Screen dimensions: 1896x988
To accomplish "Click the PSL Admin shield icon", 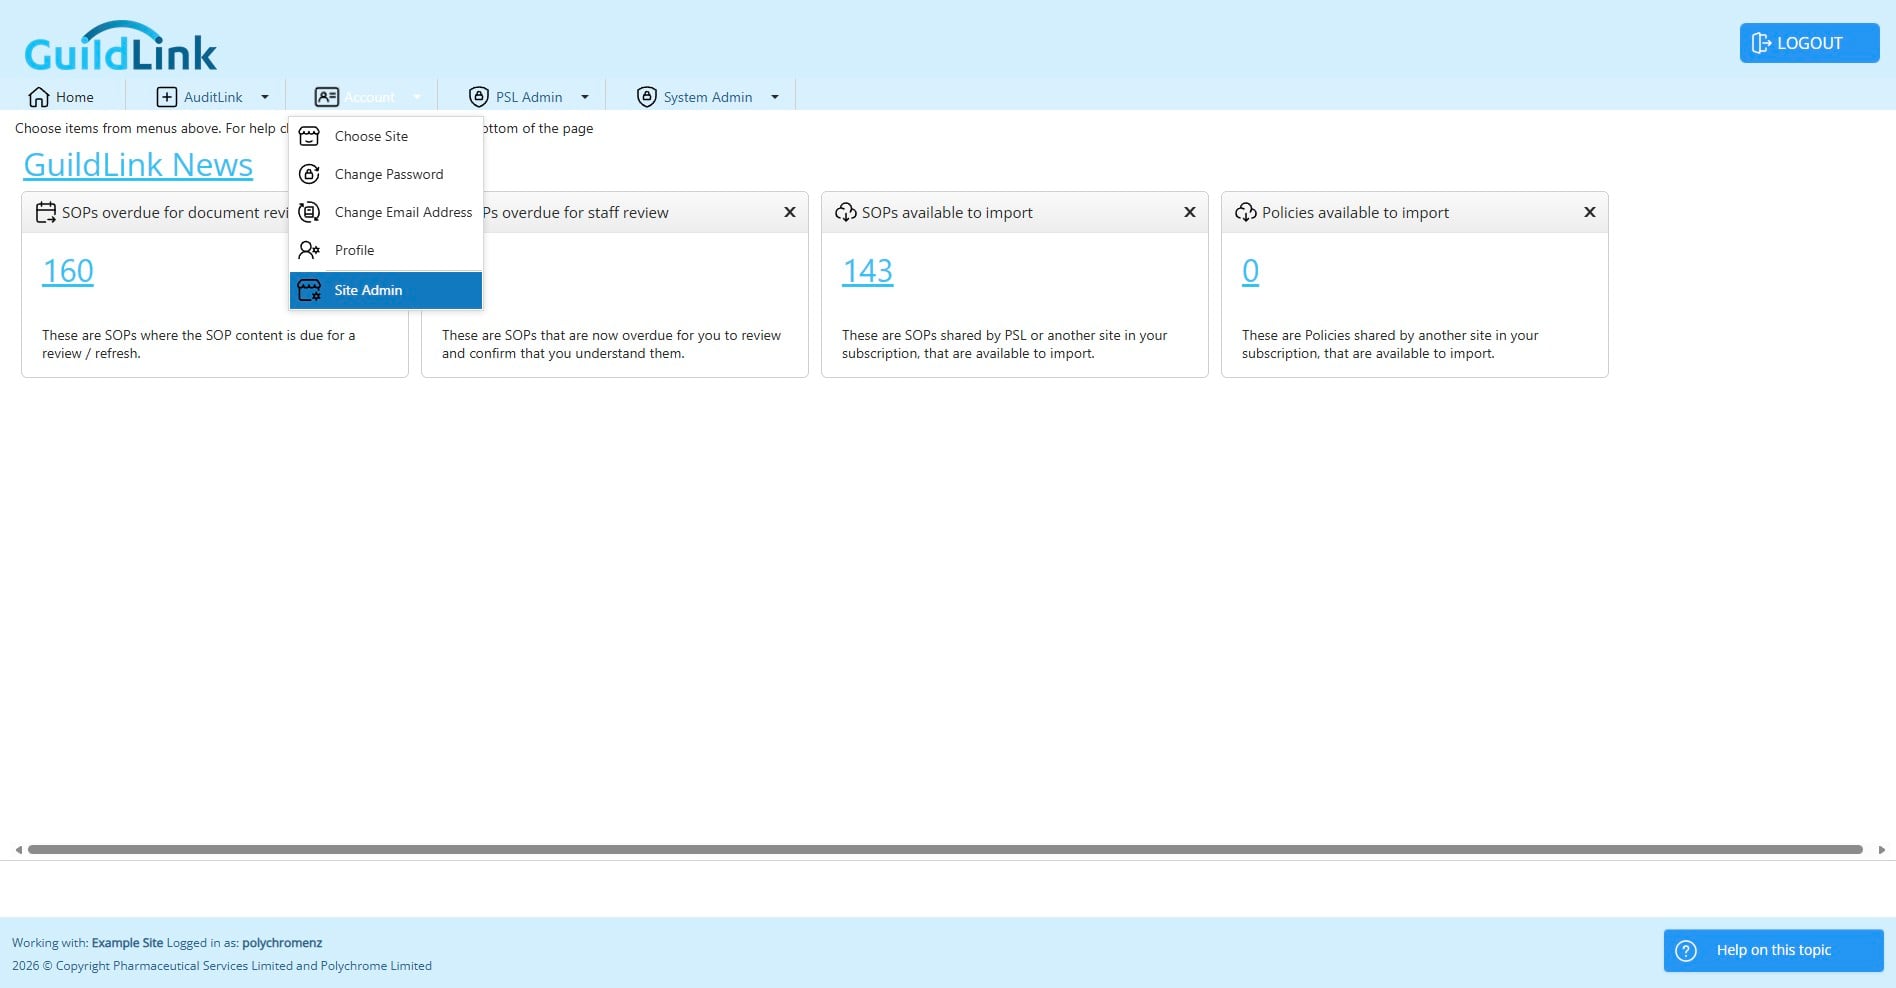I will (479, 97).
